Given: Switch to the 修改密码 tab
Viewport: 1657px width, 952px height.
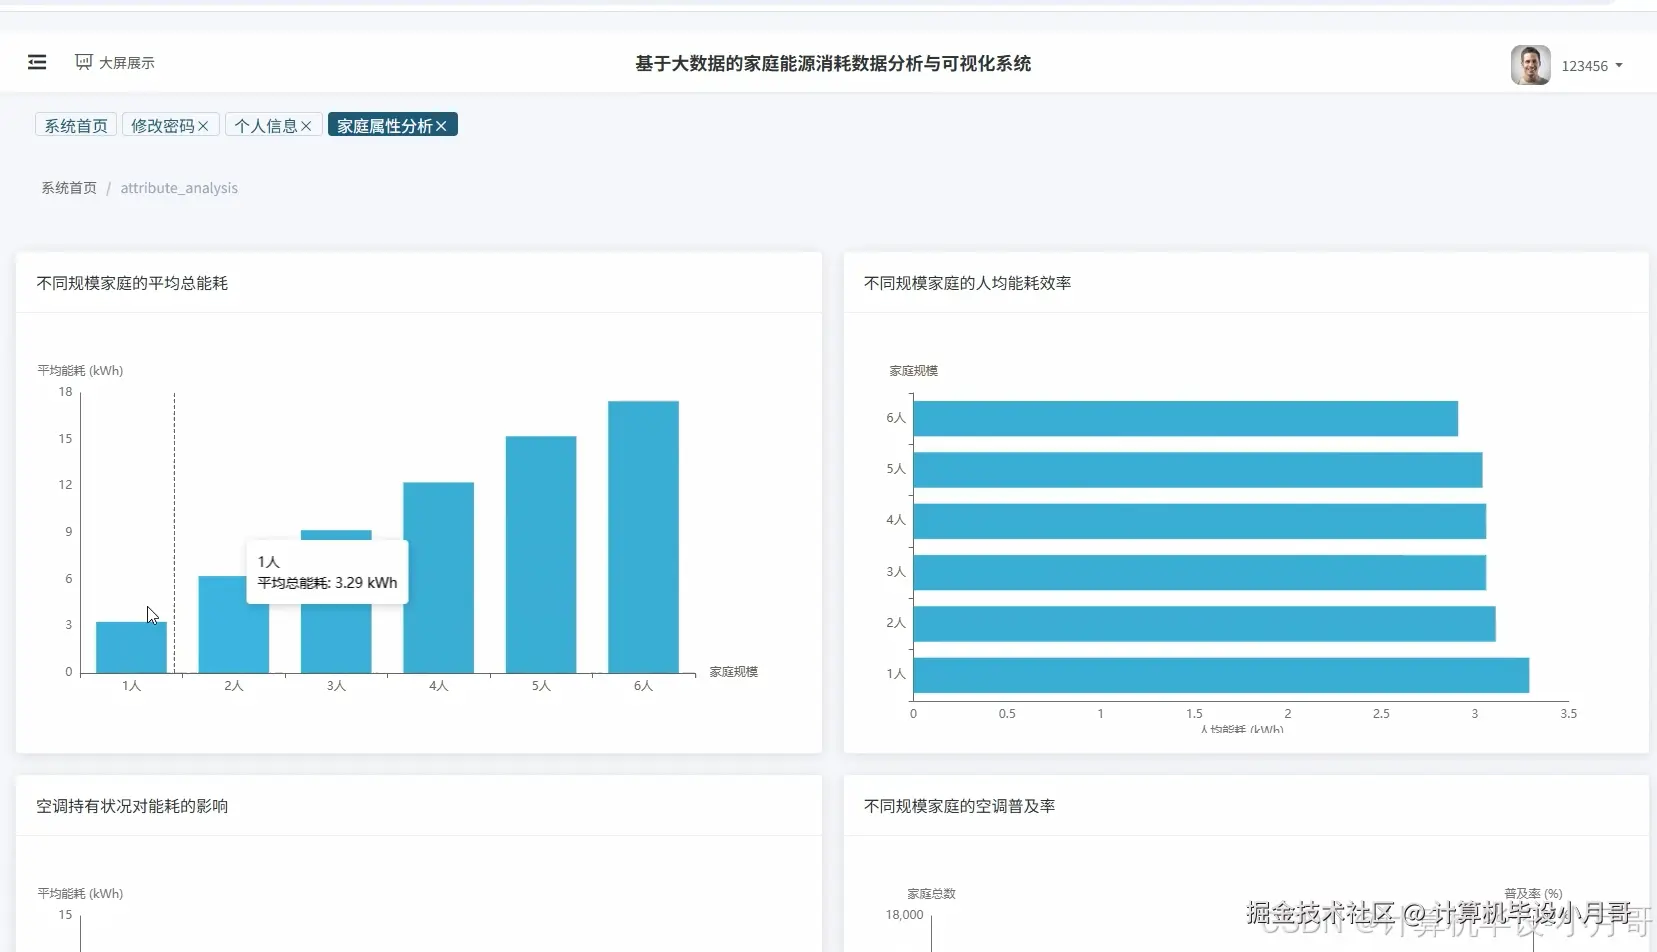Looking at the screenshot, I should [x=163, y=126].
